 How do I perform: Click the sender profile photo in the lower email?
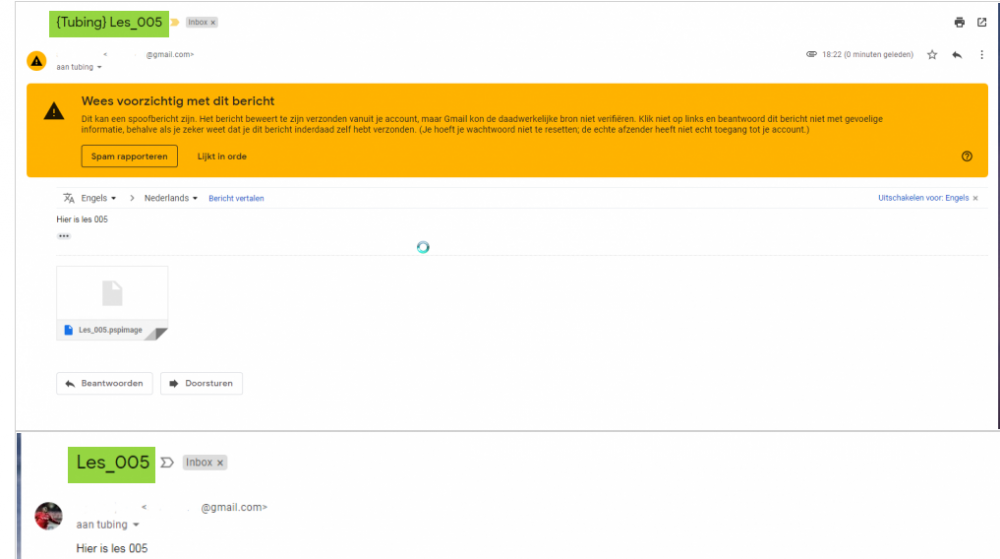point(48,516)
